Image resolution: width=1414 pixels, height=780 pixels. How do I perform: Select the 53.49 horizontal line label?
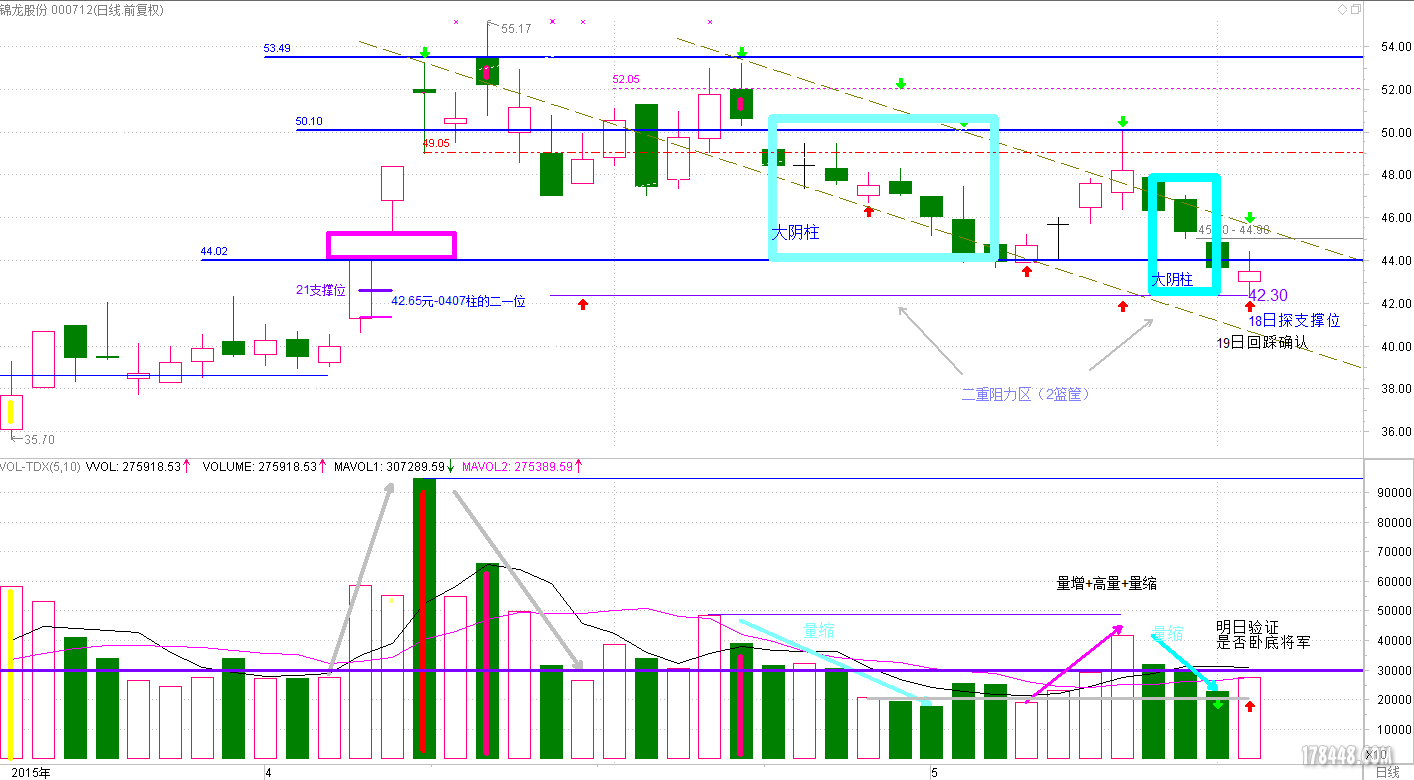(277, 47)
